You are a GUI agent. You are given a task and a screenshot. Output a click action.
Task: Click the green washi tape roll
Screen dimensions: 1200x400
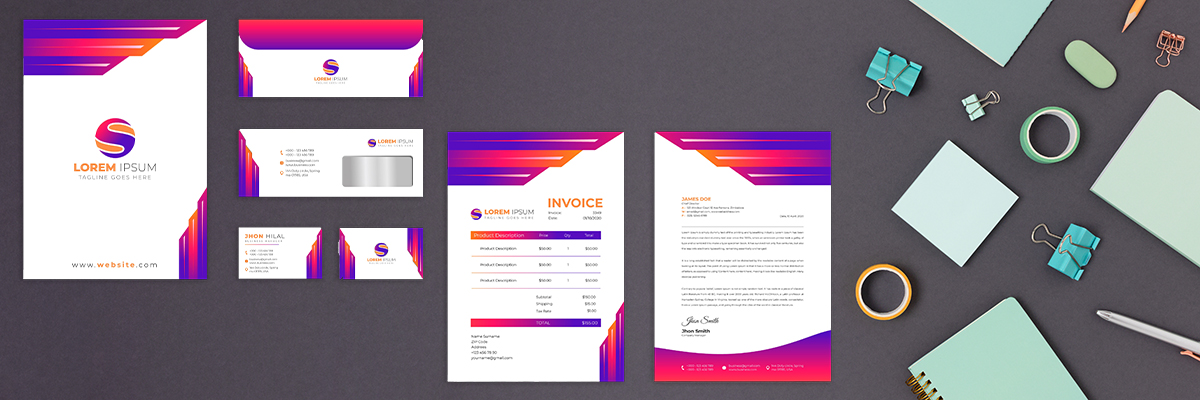1048,135
